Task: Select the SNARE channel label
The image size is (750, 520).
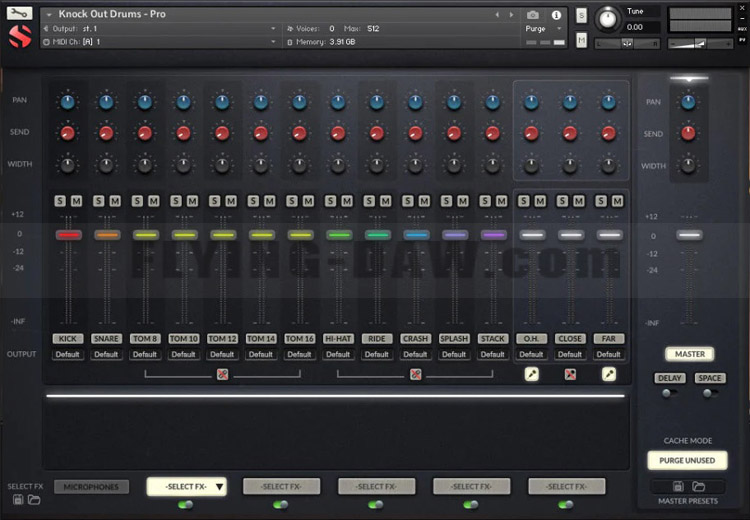Action: pyautogui.click(x=106, y=339)
